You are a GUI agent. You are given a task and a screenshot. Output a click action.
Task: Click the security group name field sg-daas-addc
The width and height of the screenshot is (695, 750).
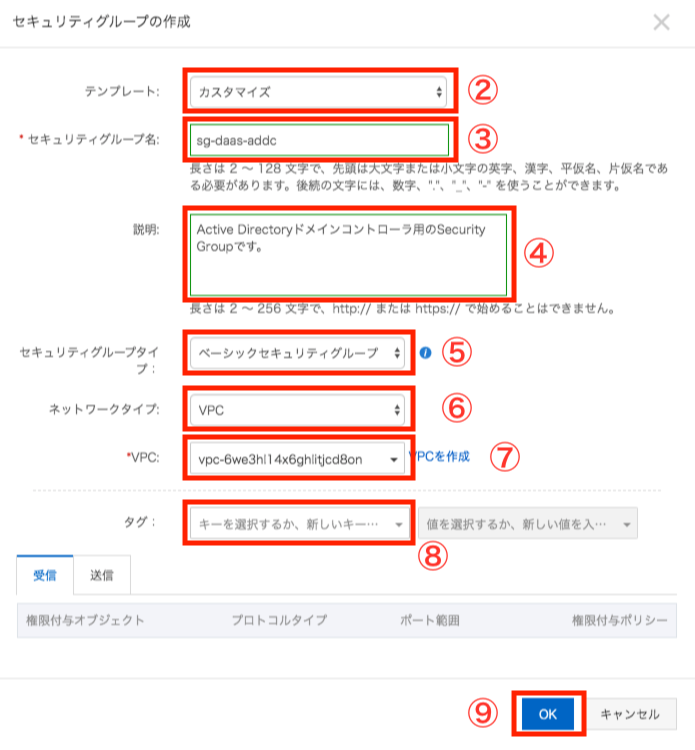(x=319, y=140)
